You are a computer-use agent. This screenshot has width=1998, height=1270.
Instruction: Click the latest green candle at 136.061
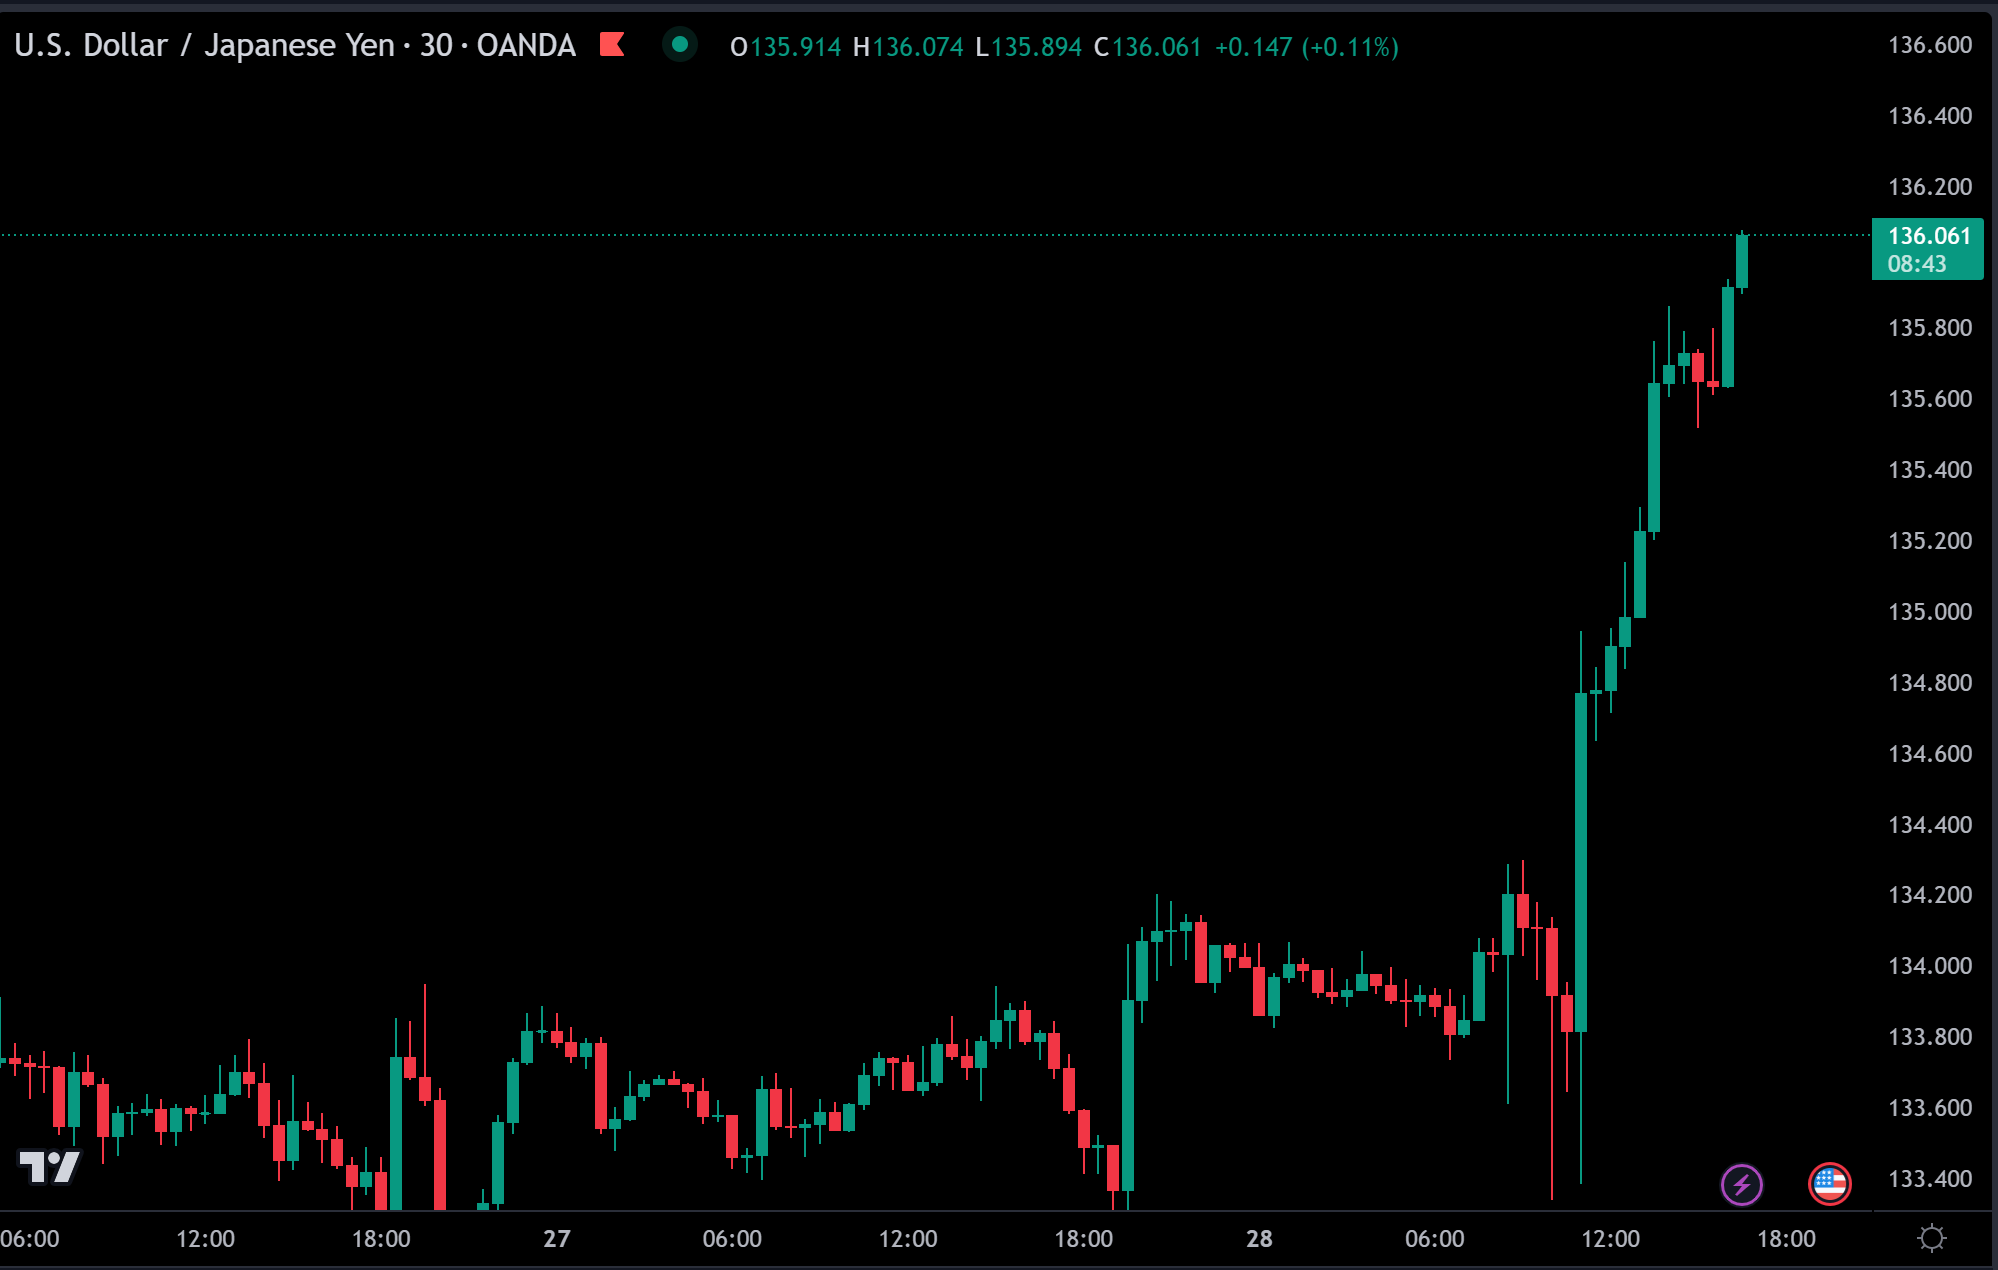[x=1742, y=262]
